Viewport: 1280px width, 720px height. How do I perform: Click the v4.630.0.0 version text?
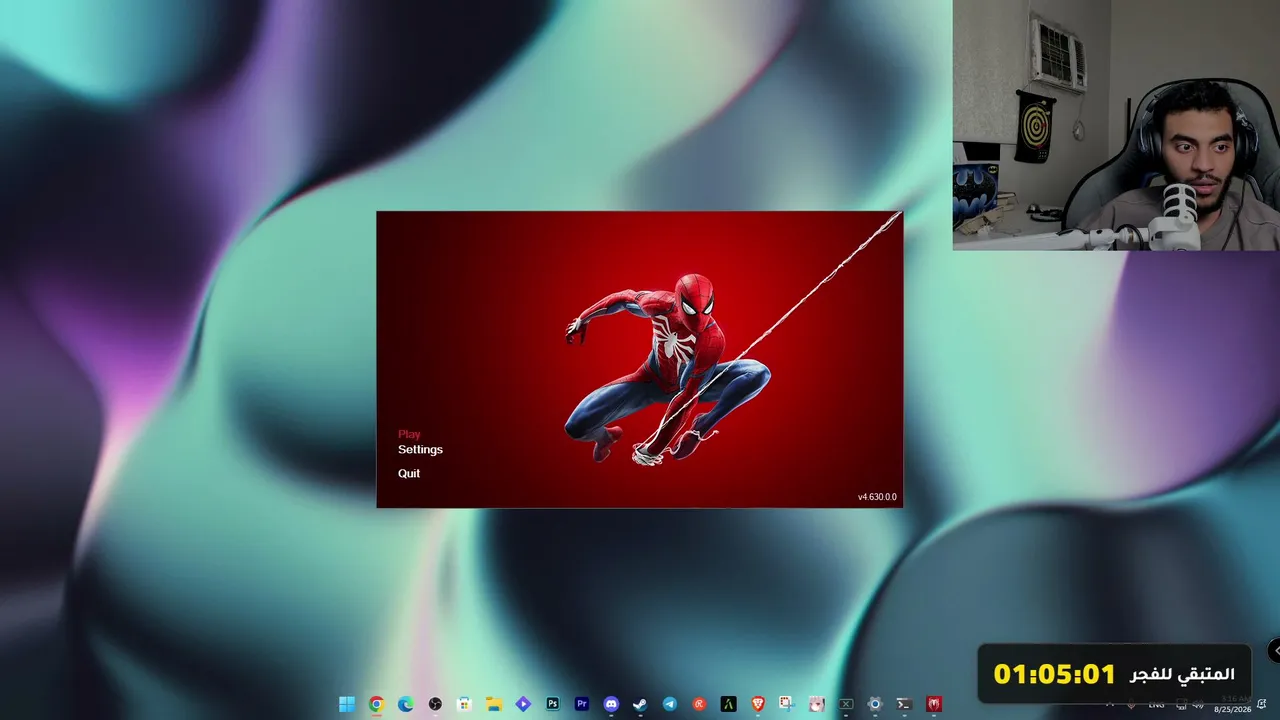877,497
